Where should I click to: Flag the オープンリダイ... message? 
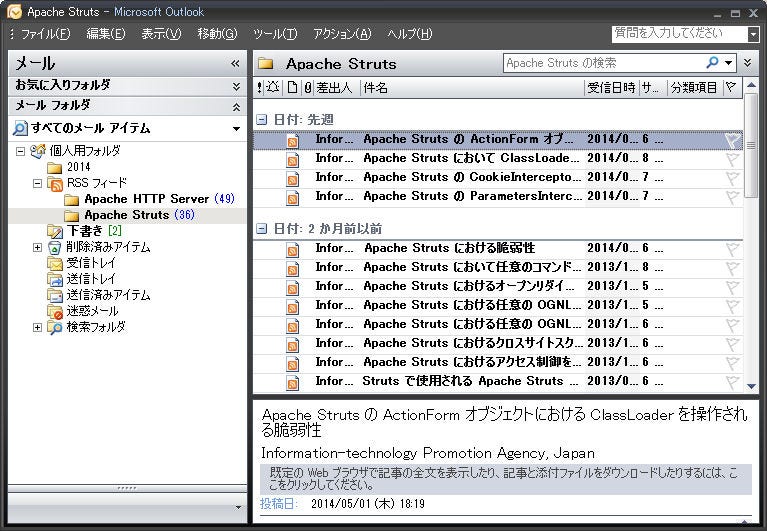click(732, 288)
